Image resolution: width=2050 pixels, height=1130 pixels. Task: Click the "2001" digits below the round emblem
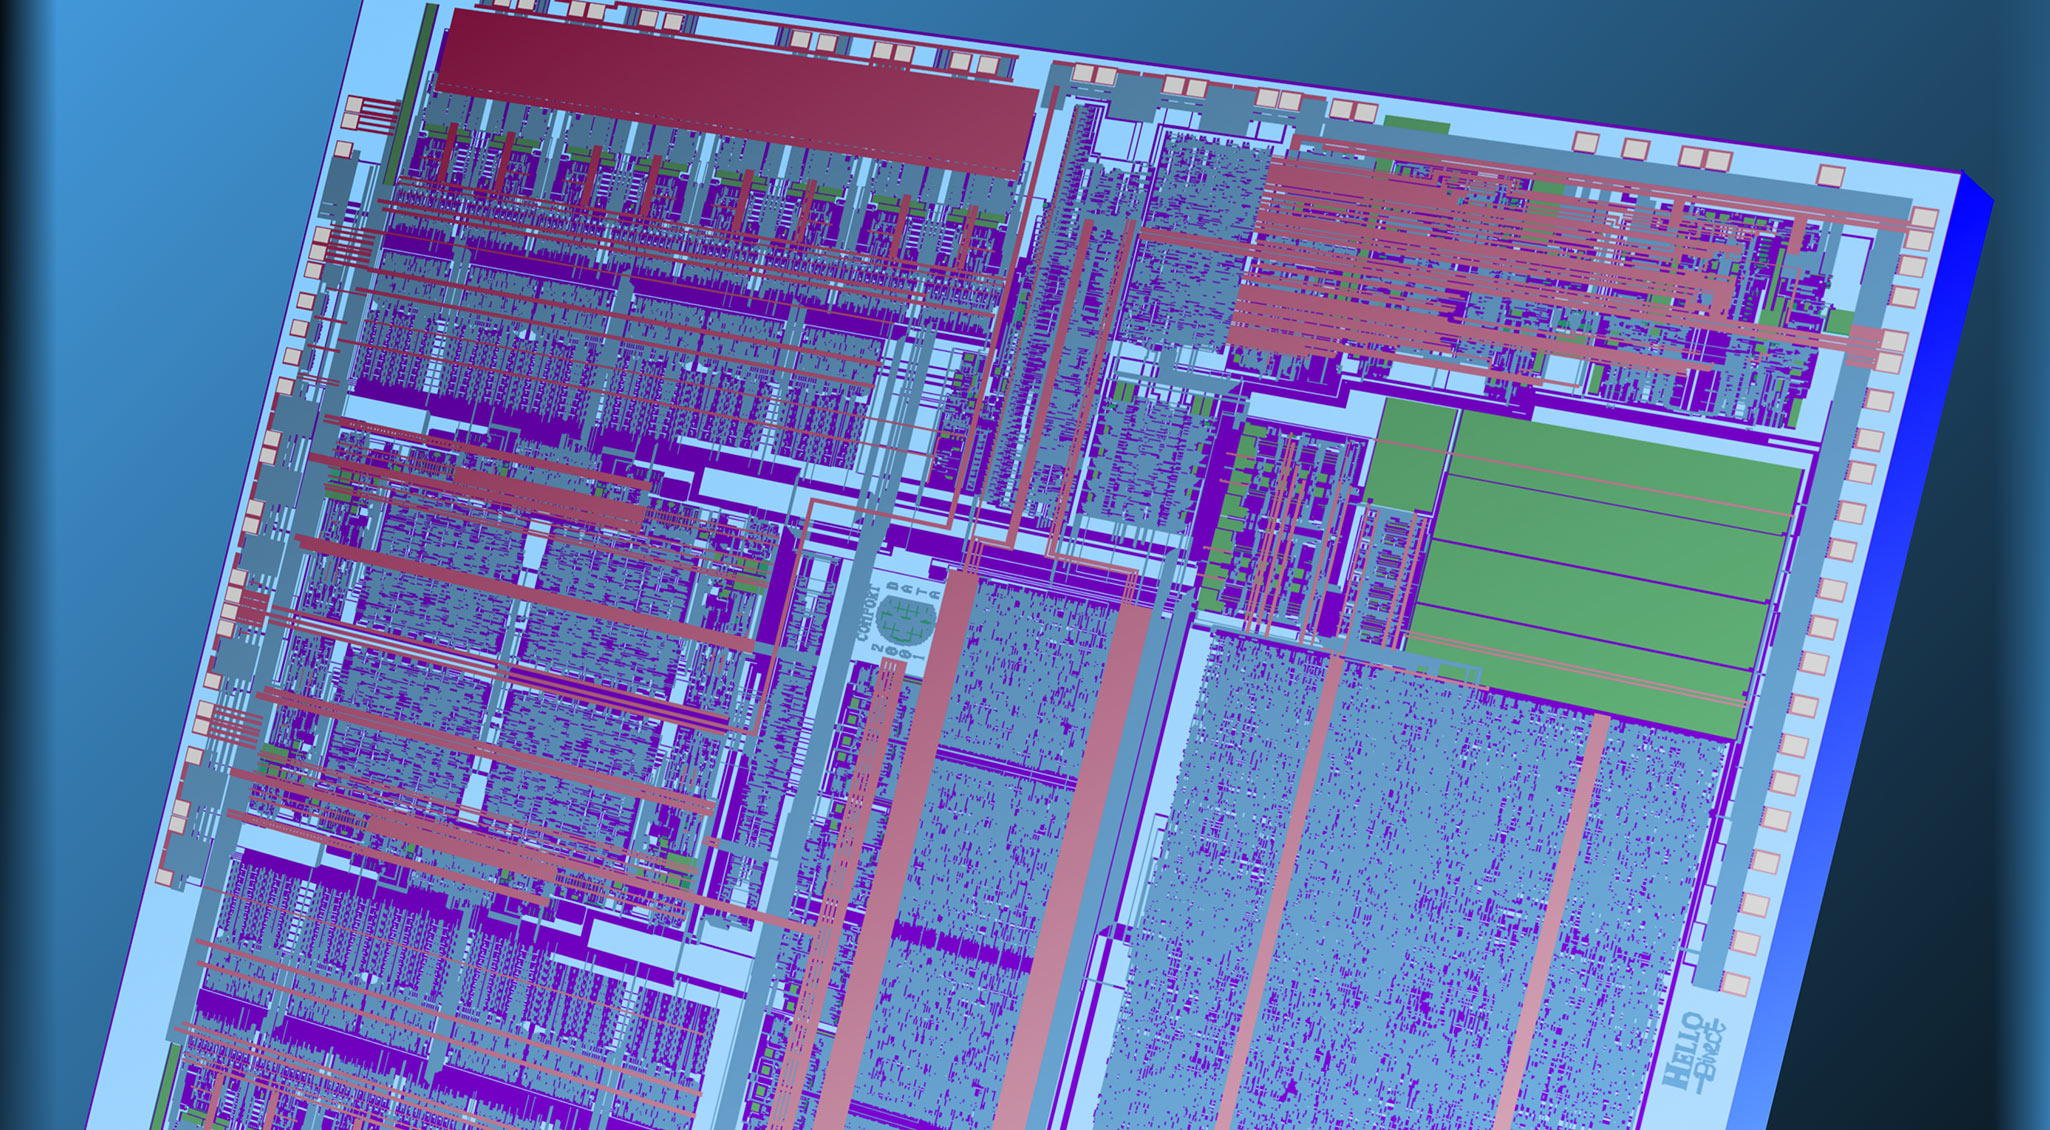click(x=898, y=654)
